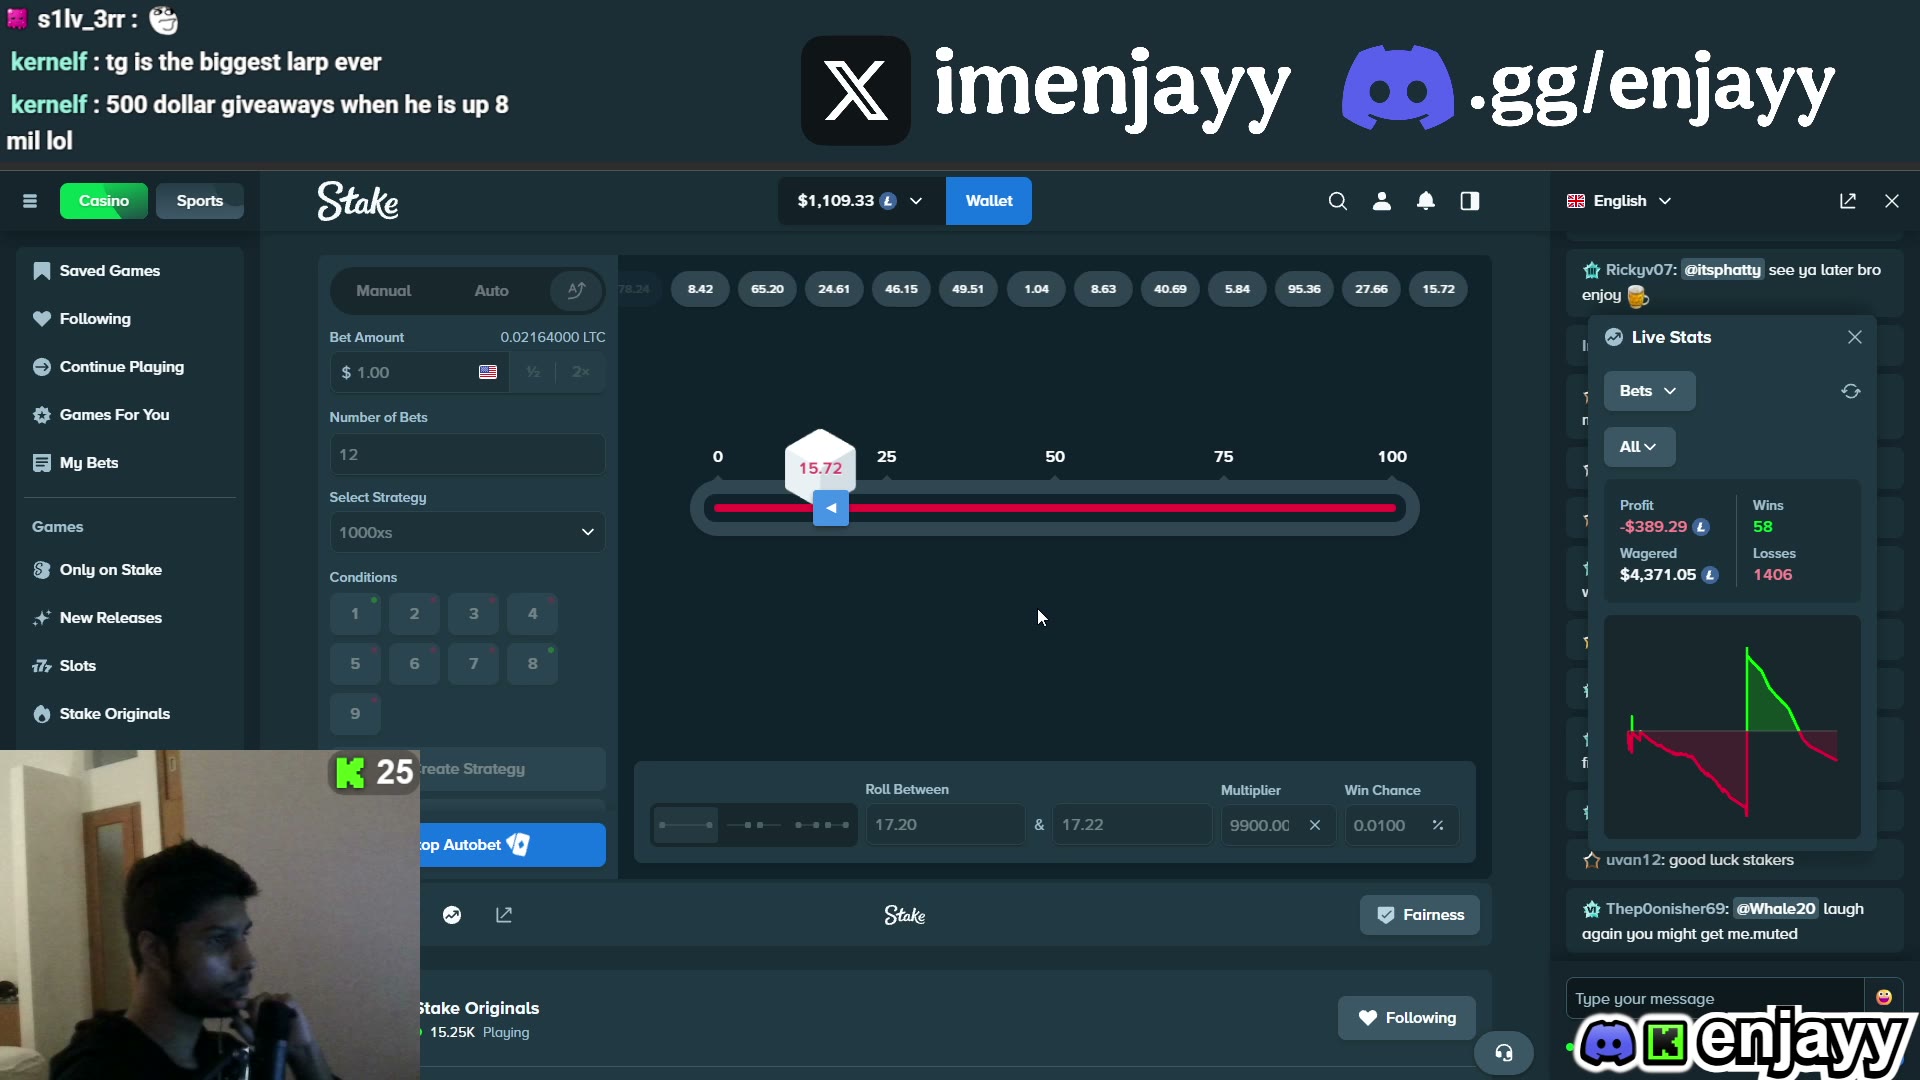Open past roll result 95.36

coord(1304,289)
